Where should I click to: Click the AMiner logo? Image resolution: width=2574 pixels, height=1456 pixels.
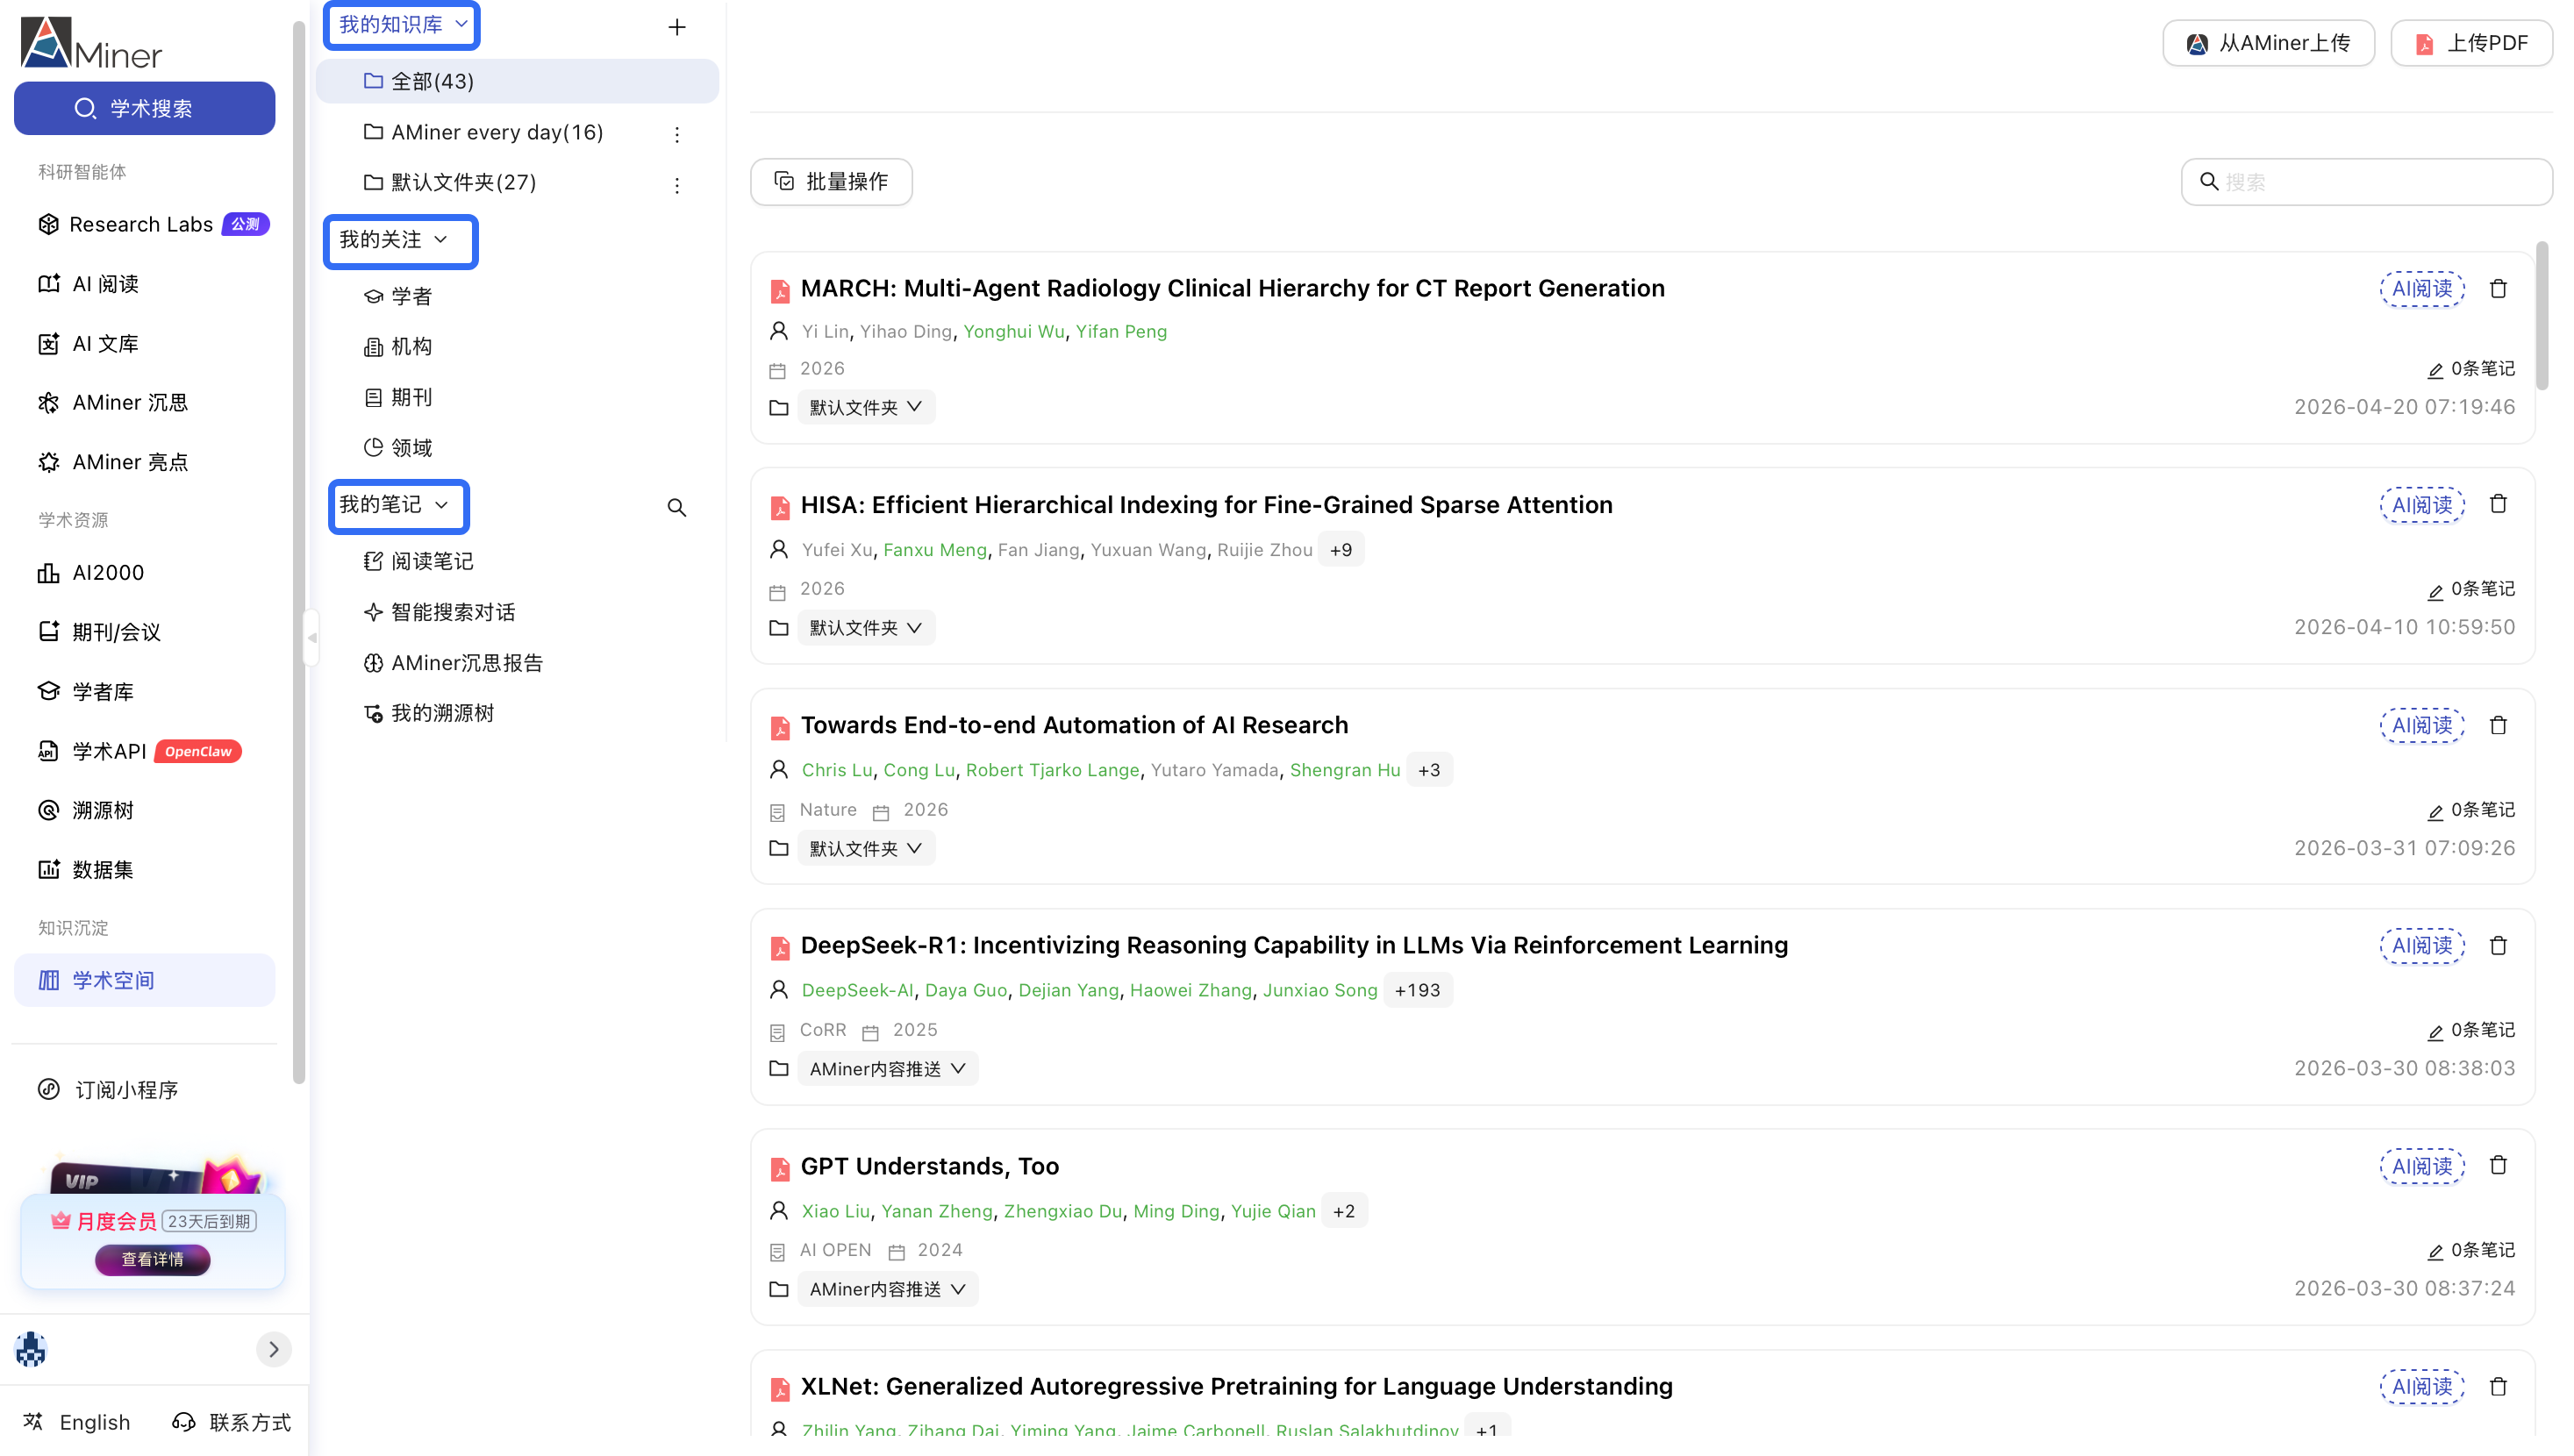click(x=91, y=43)
